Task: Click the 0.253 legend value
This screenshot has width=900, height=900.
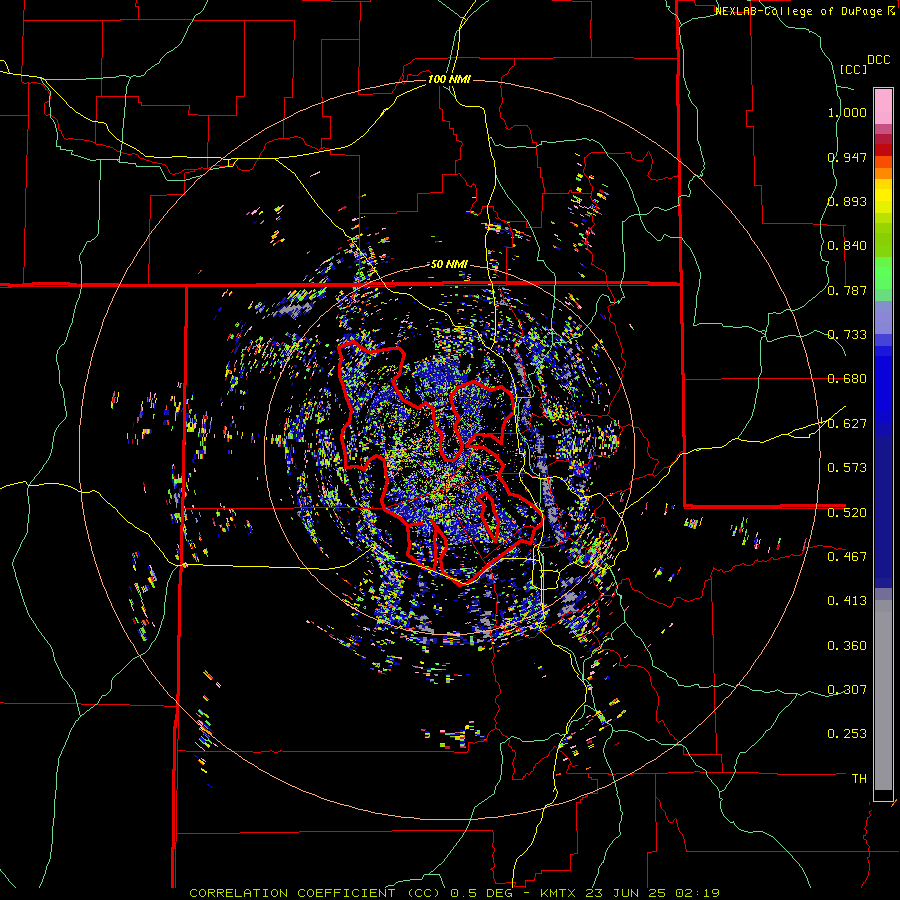Action: (847, 734)
